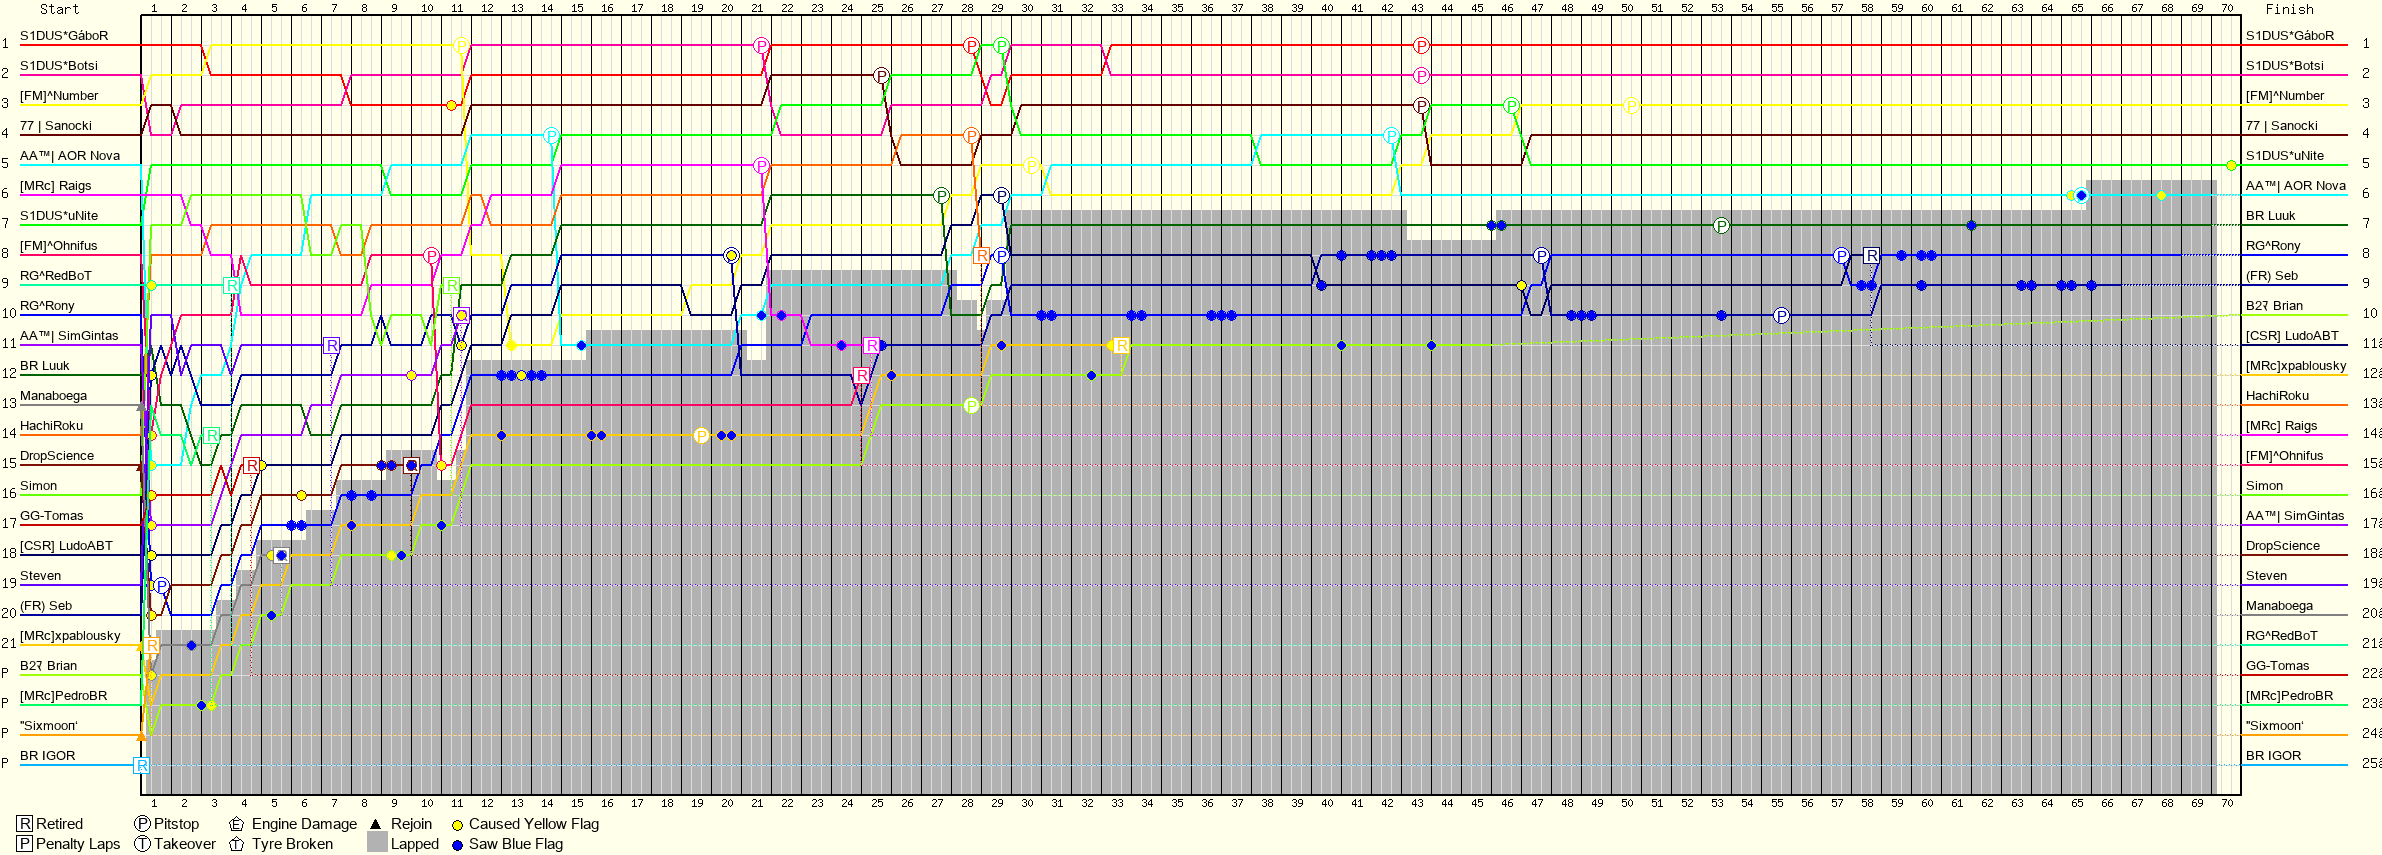Screen dimensions: 2382x855
Task: Click green pitstop marker at lap 53
Action: (1721, 226)
